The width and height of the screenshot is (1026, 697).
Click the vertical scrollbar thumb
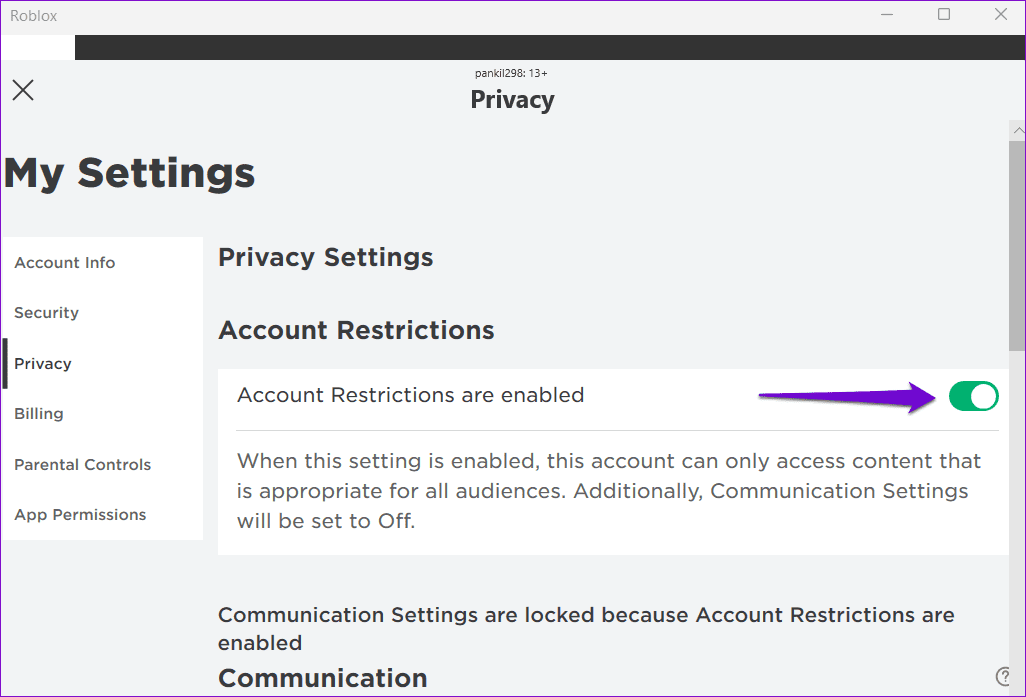pyautogui.click(x=1017, y=245)
